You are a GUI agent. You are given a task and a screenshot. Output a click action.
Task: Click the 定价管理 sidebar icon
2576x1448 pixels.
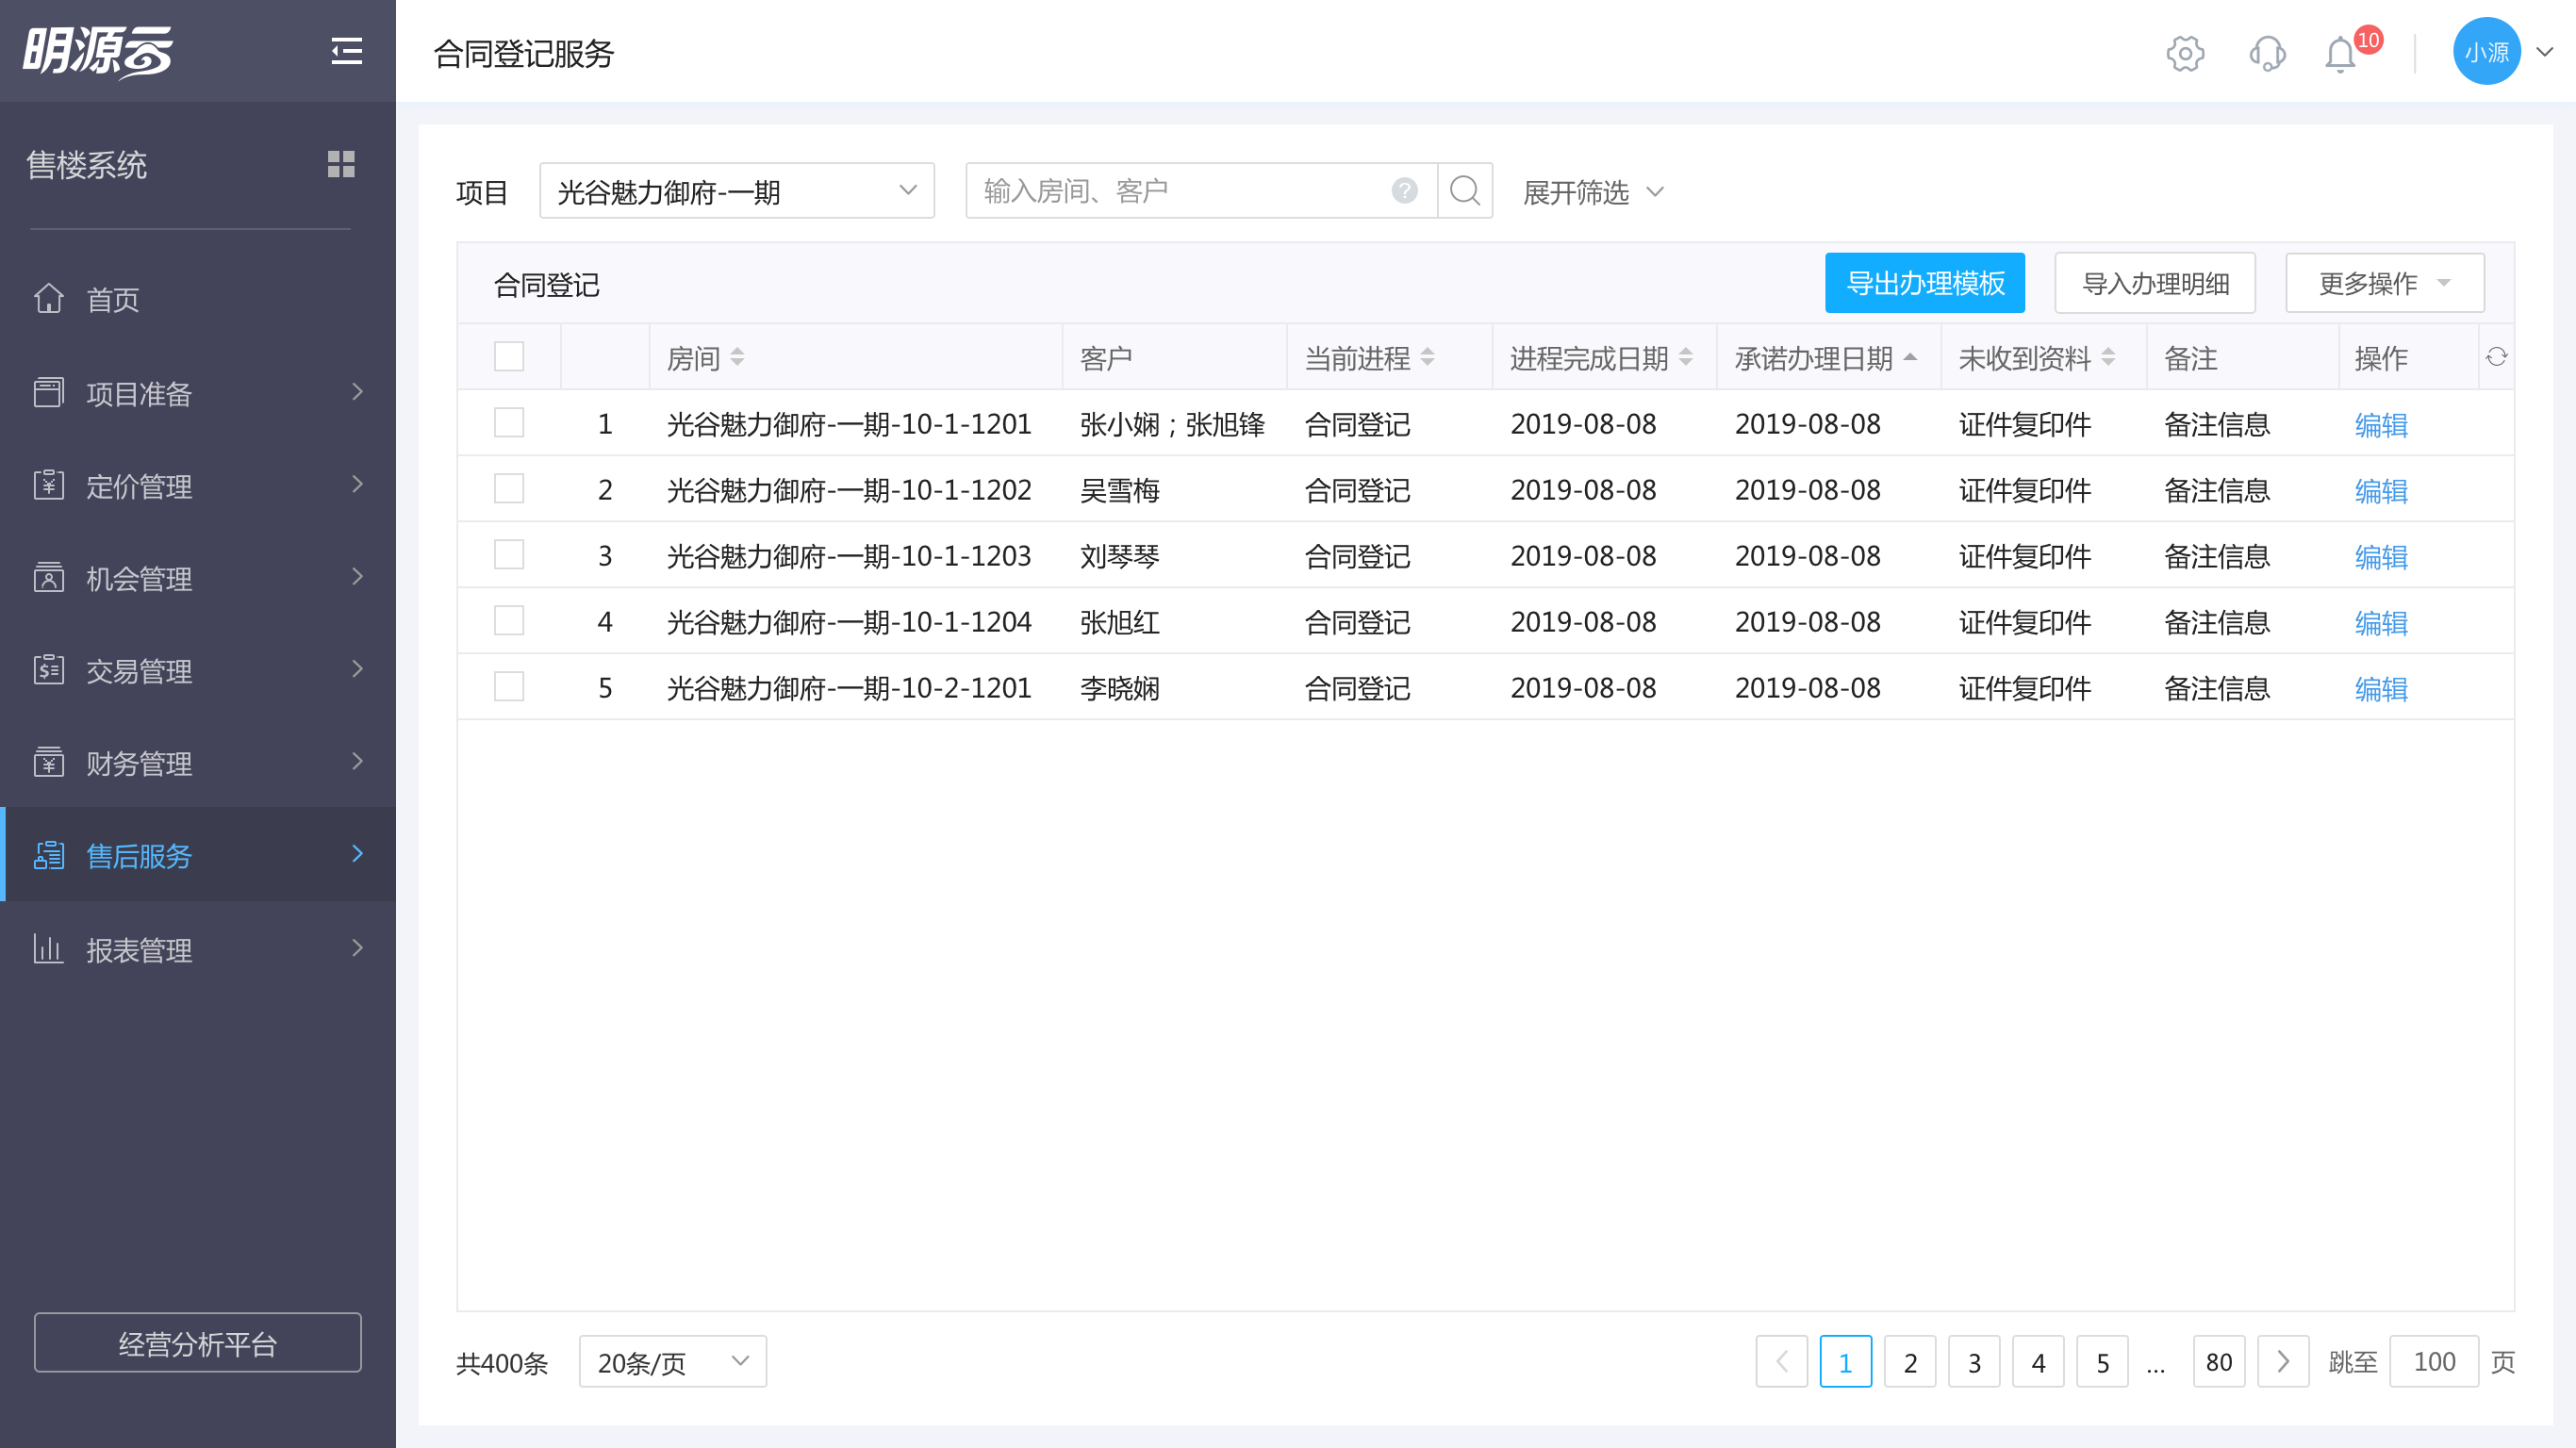48,485
